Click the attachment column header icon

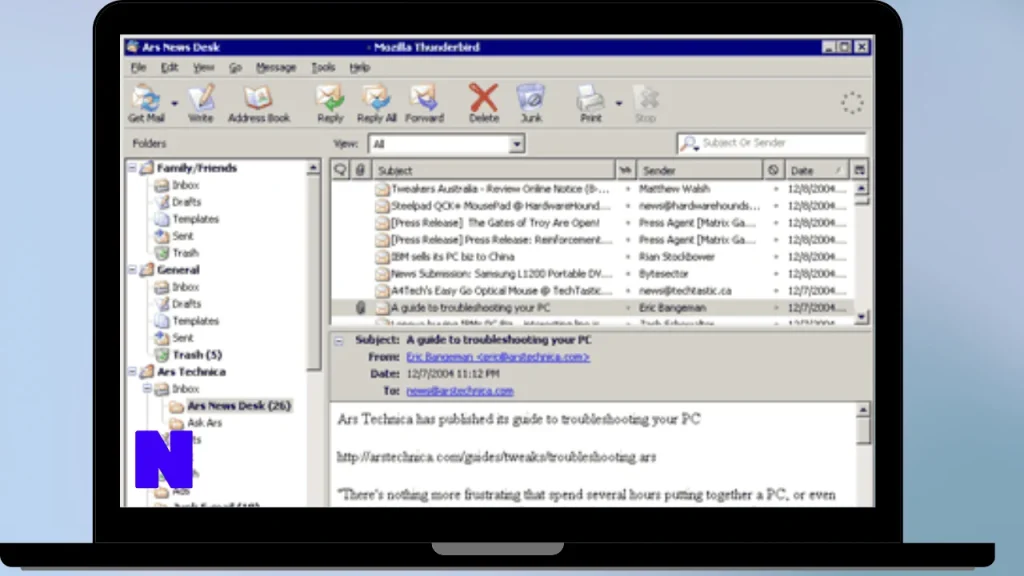point(360,170)
